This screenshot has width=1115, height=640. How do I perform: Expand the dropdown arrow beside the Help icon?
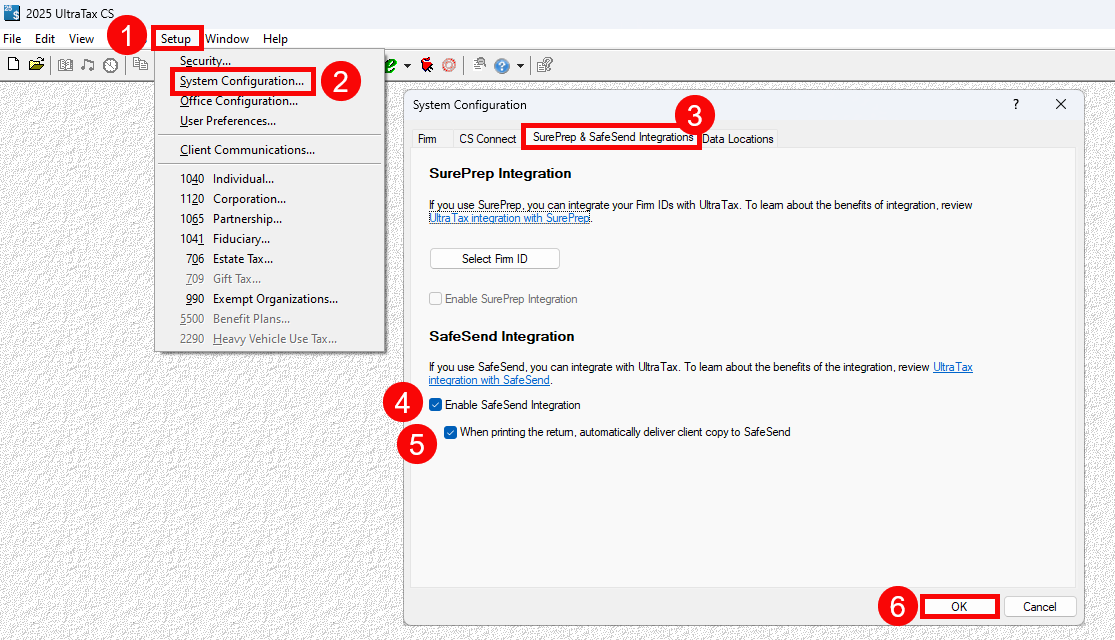point(520,66)
